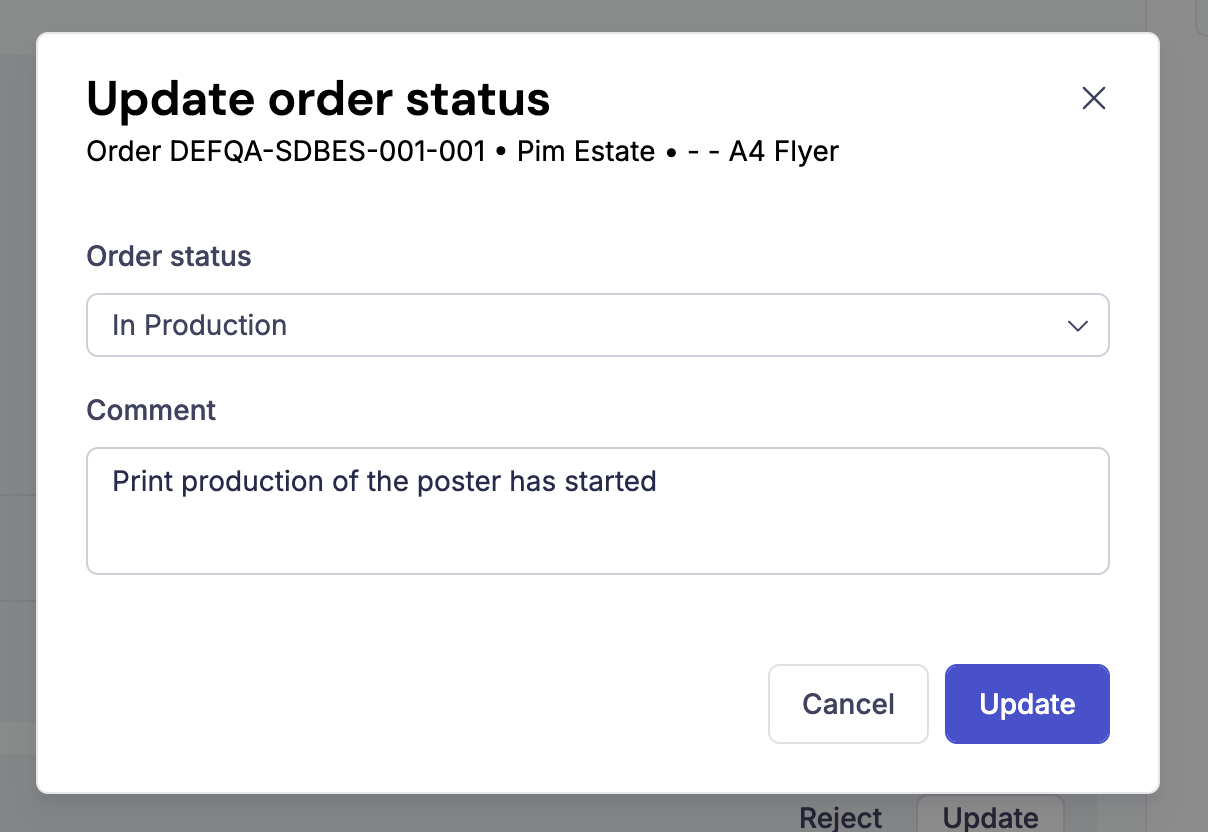Viewport: 1208px width, 832px height.
Task: Click the Pim Estate text
Action: [586, 152]
